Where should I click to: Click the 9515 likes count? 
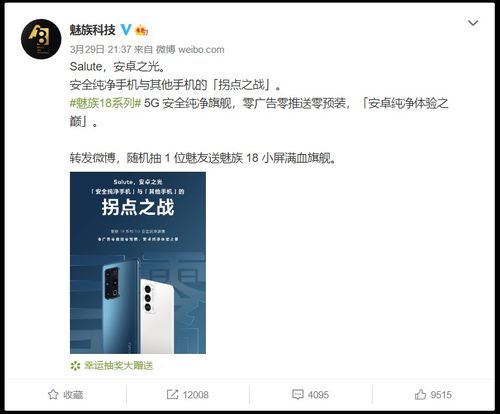(x=441, y=395)
